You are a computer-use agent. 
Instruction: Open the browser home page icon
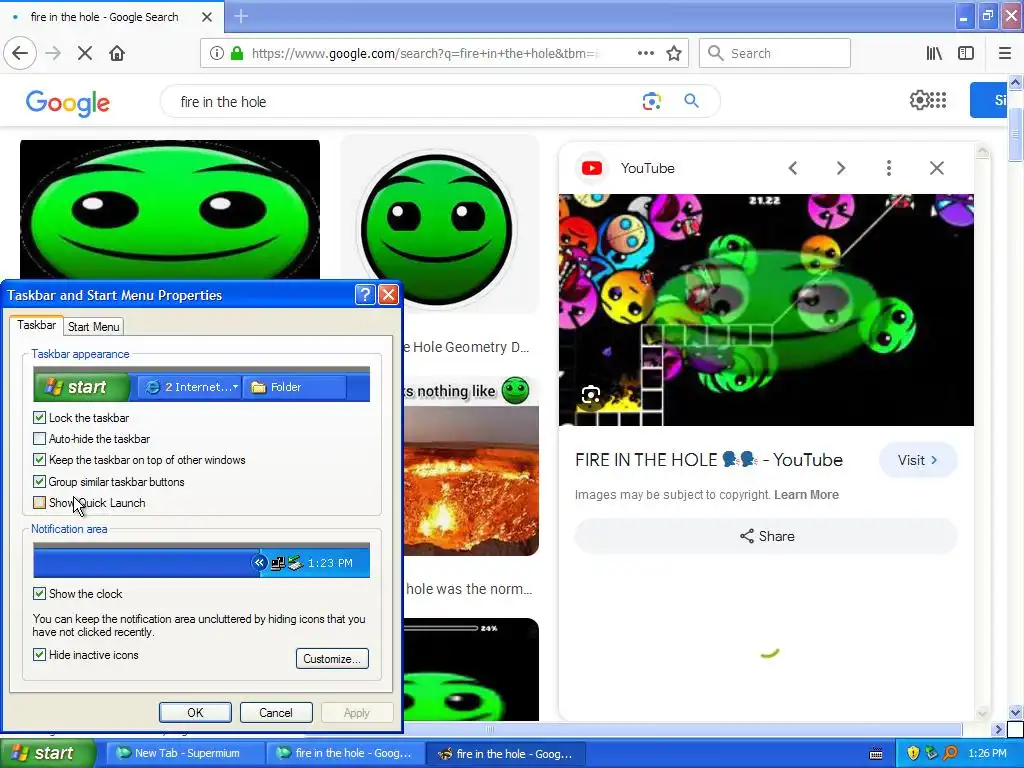coord(117,53)
